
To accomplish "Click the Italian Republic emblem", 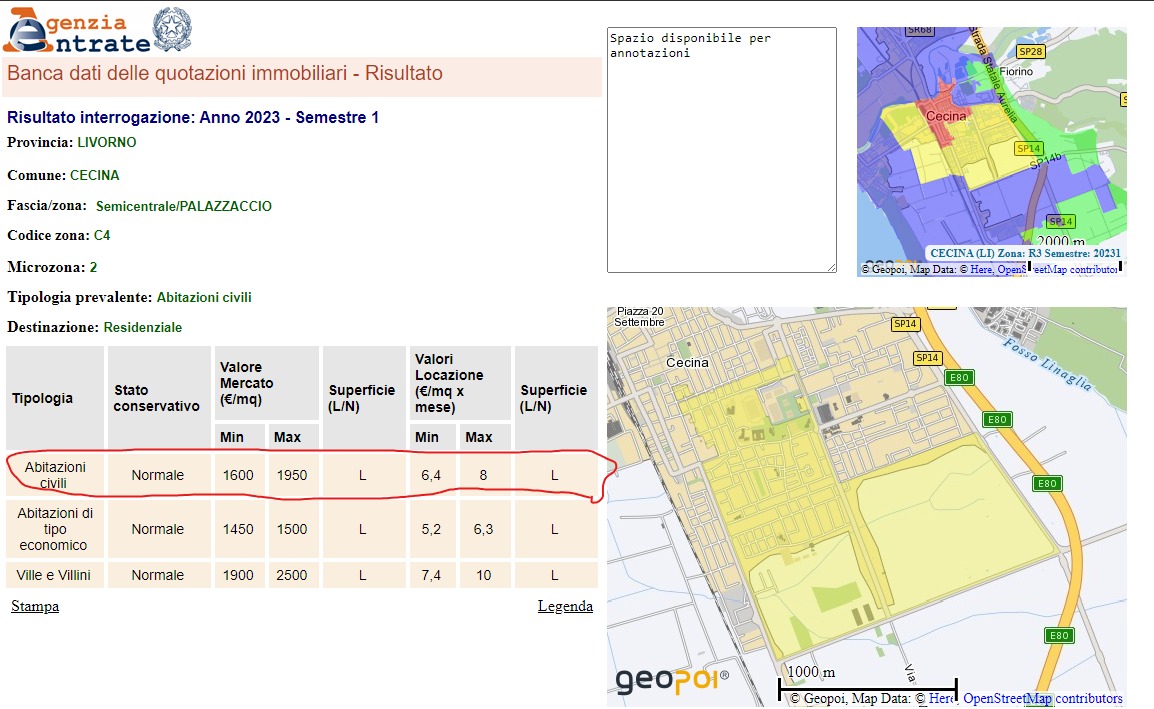I will tap(172, 29).
